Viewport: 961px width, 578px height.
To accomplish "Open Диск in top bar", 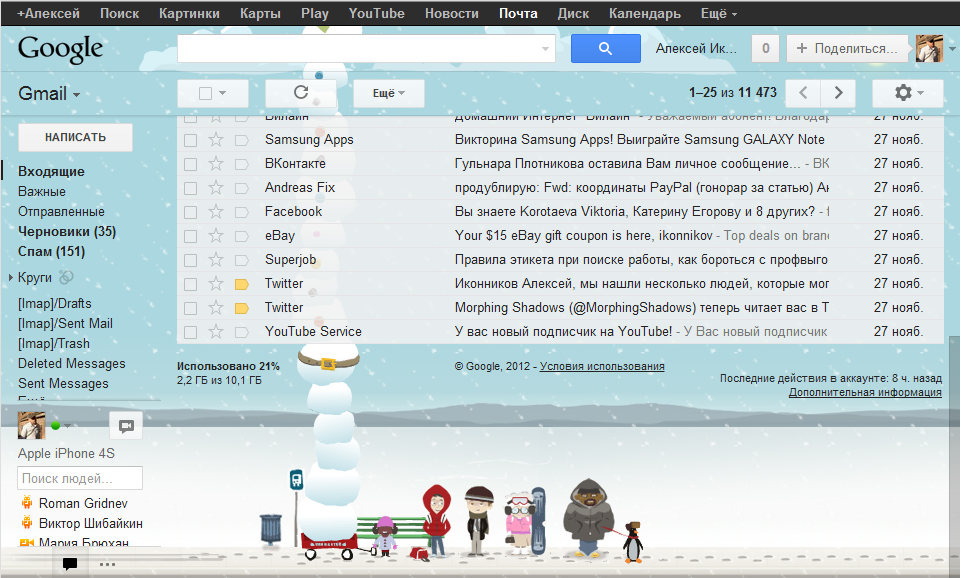I will [x=573, y=13].
